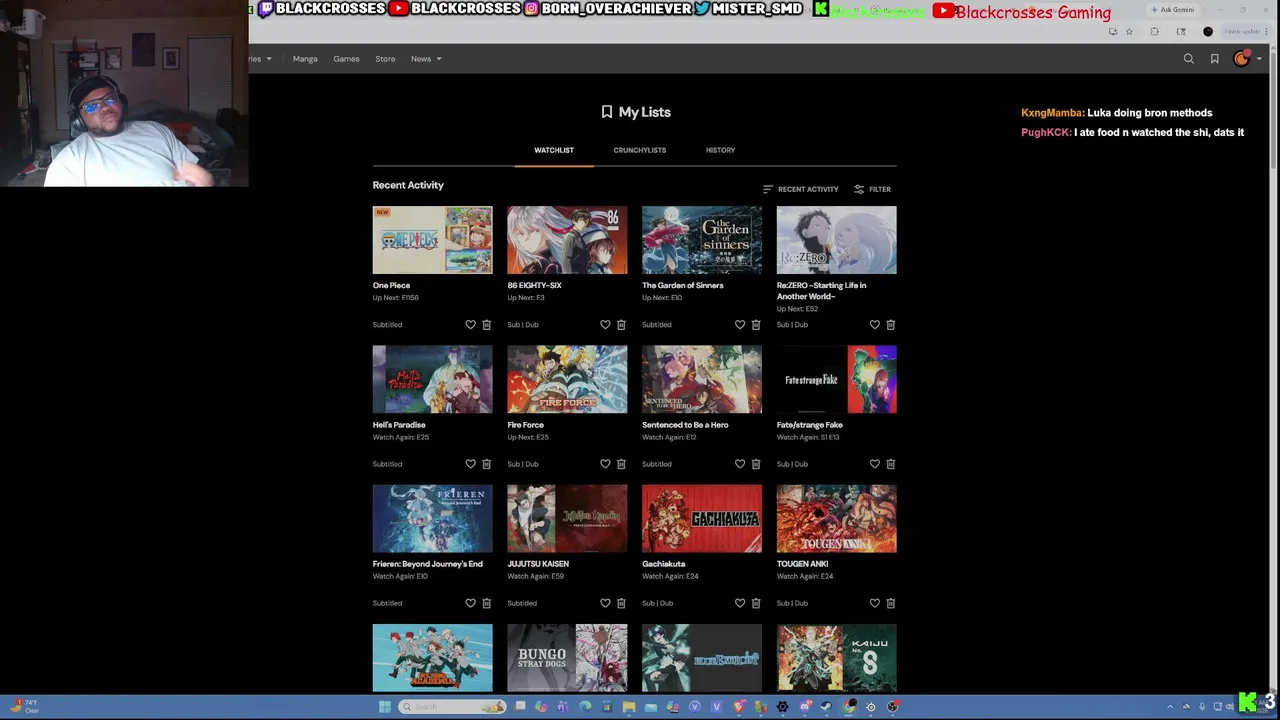Open Discord from the taskbar

pyautogui.click(x=806, y=707)
